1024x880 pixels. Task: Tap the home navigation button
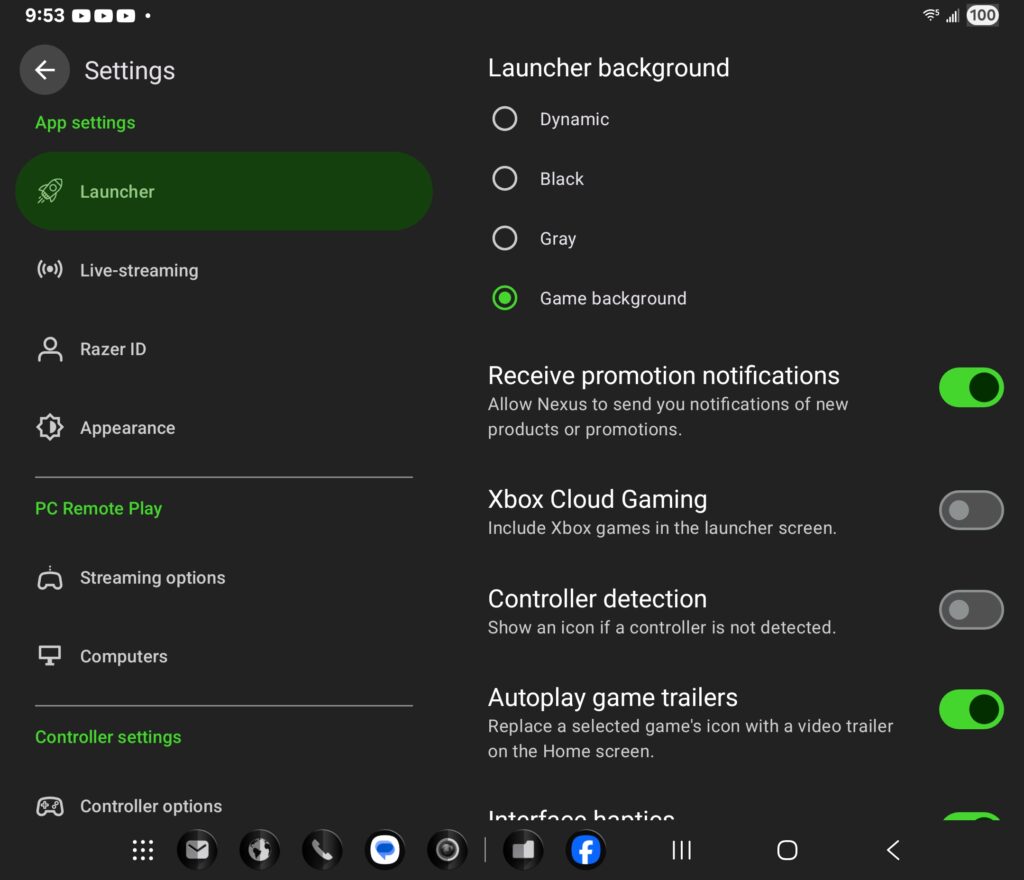point(787,850)
